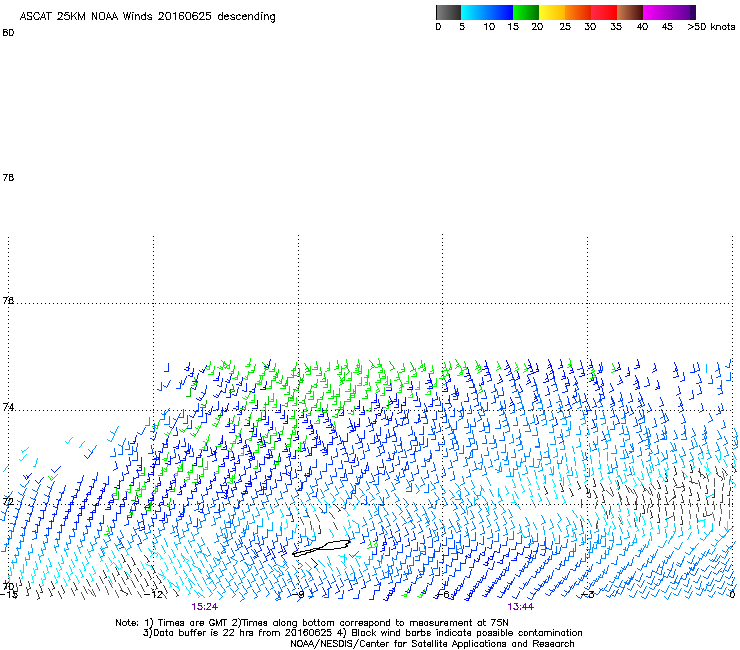Click the longitude label '-15' at bottom left
This screenshot has width=740, height=650.
click(x=9, y=594)
